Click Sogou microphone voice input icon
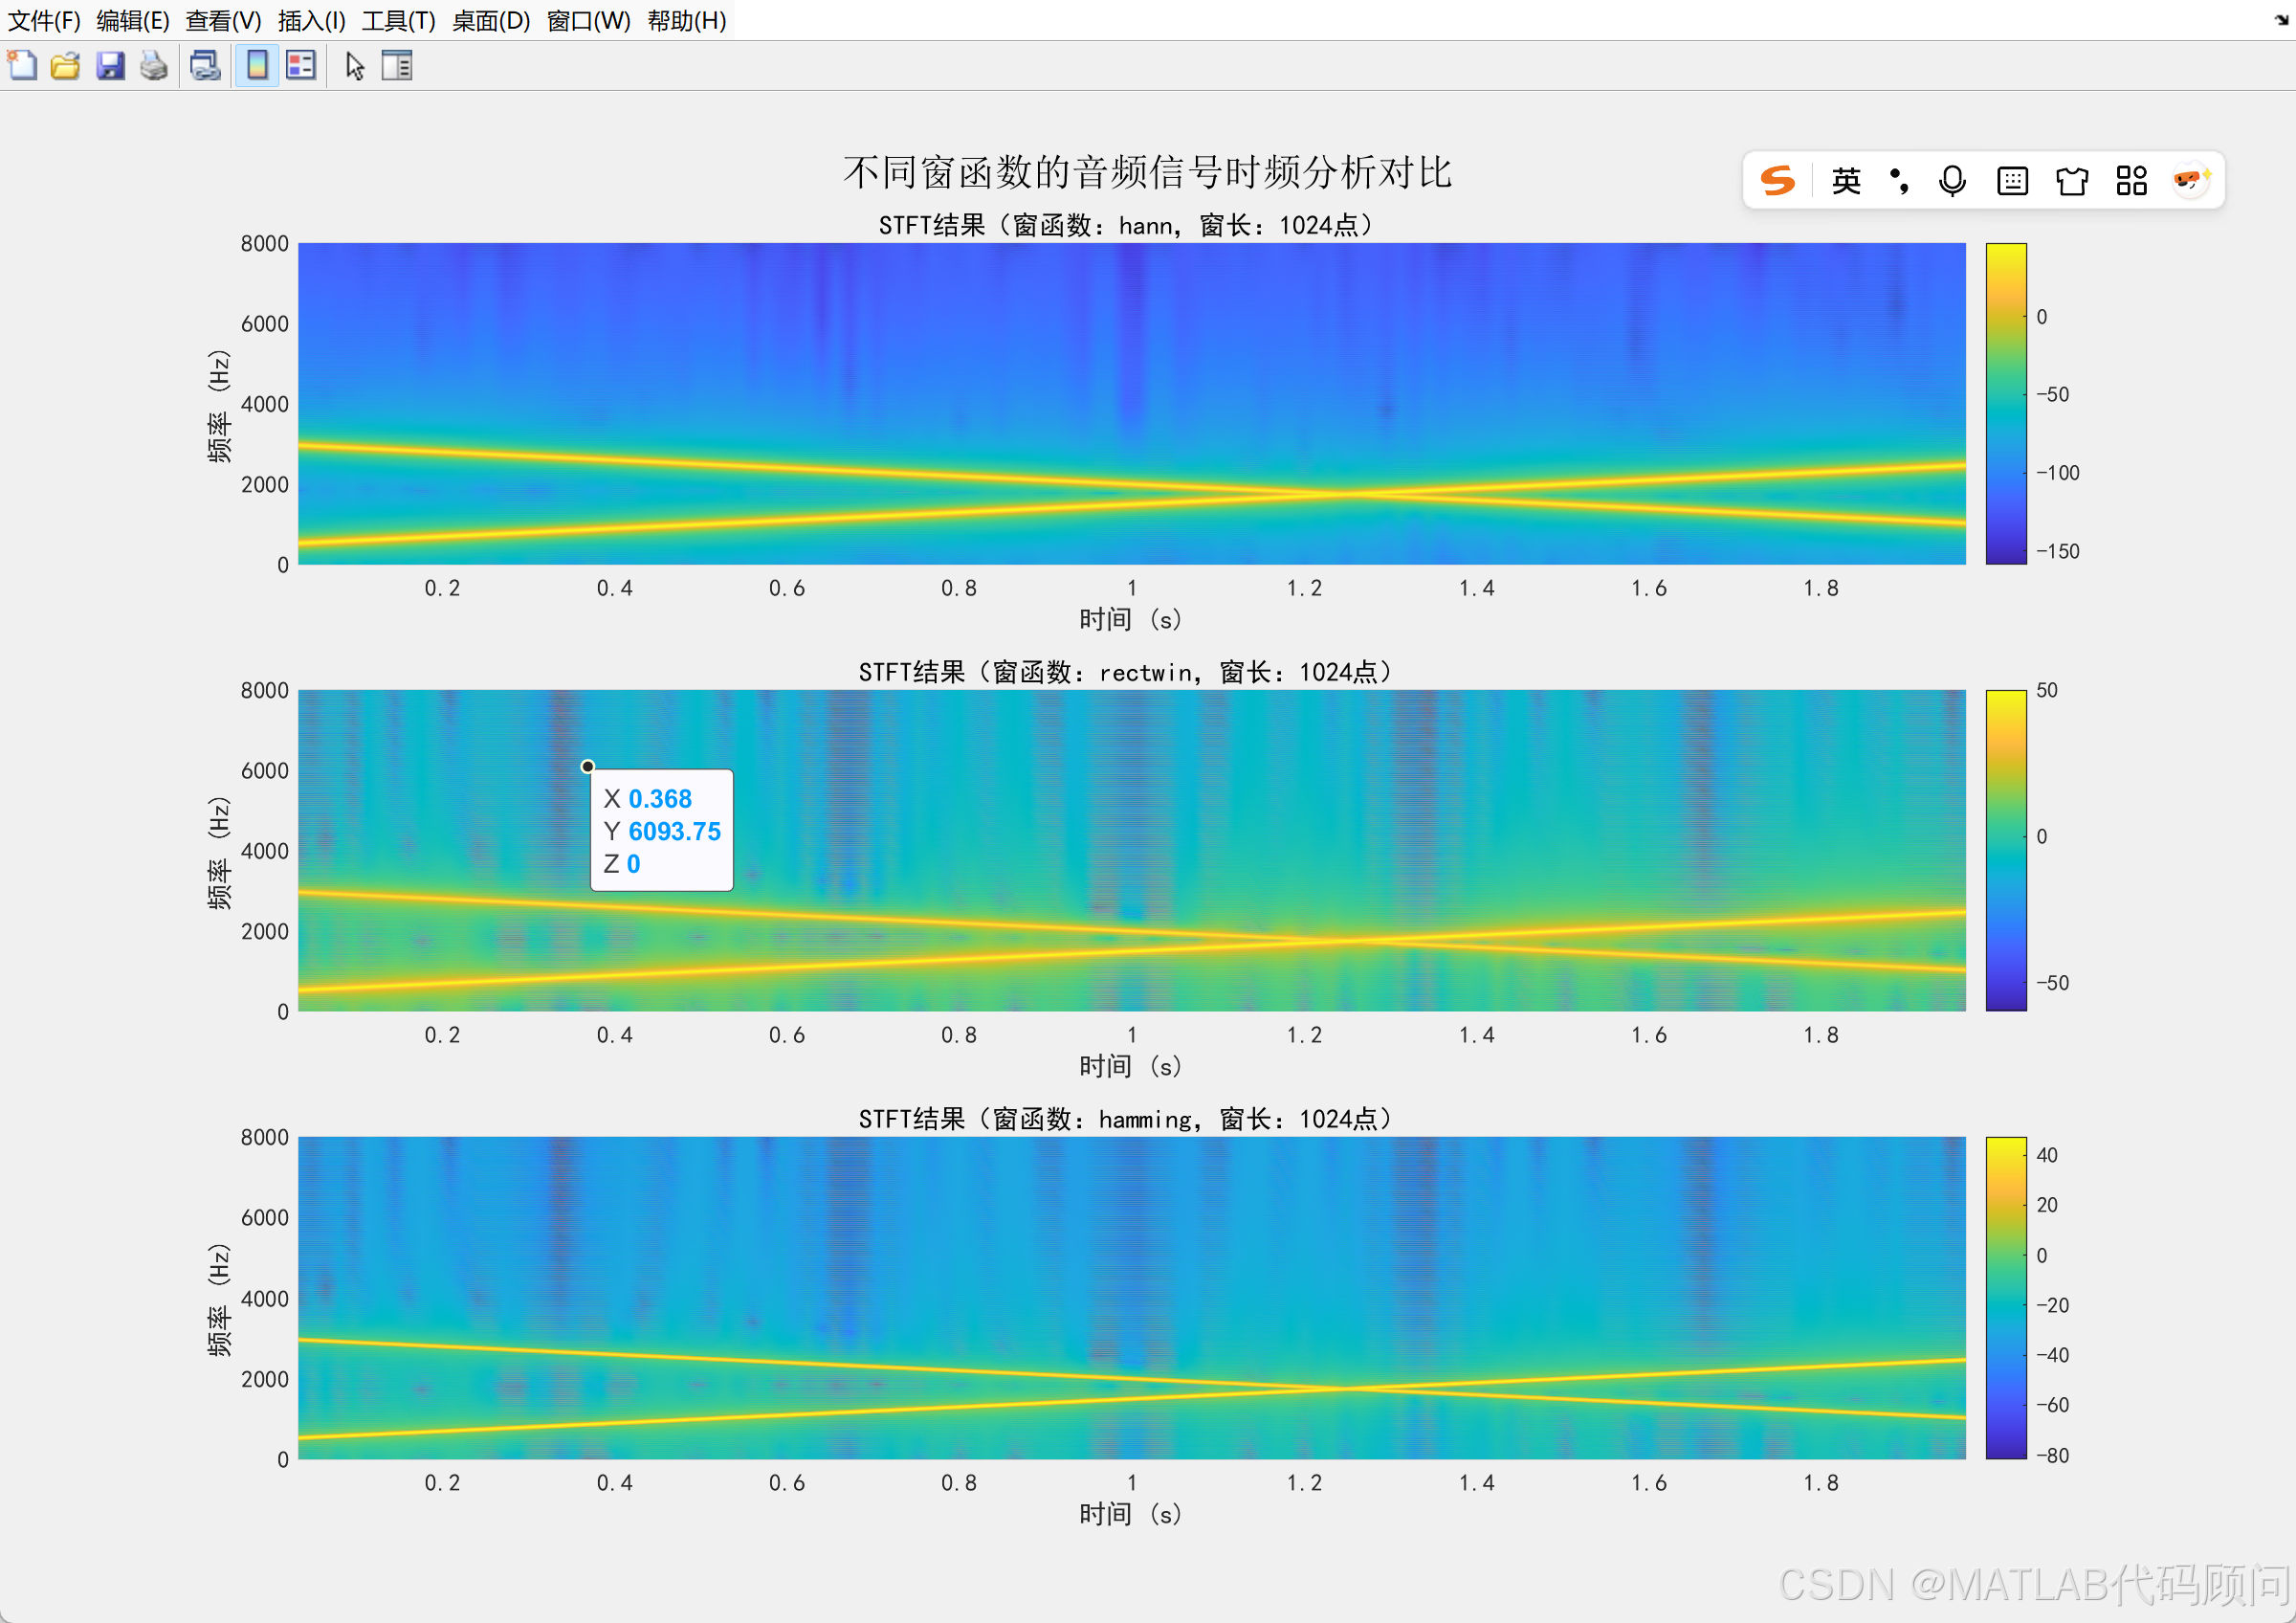Image resolution: width=2296 pixels, height=1623 pixels. [1952, 181]
